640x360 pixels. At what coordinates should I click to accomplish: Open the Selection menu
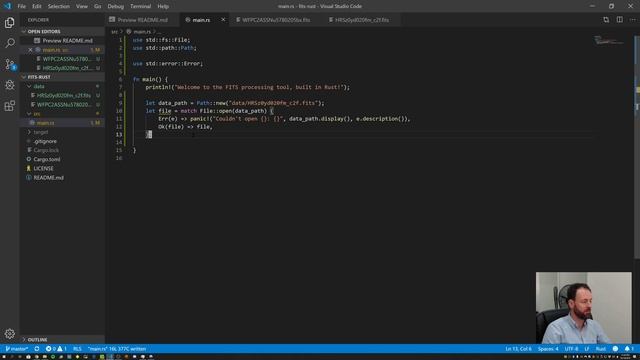pyautogui.click(x=59, y=6)
